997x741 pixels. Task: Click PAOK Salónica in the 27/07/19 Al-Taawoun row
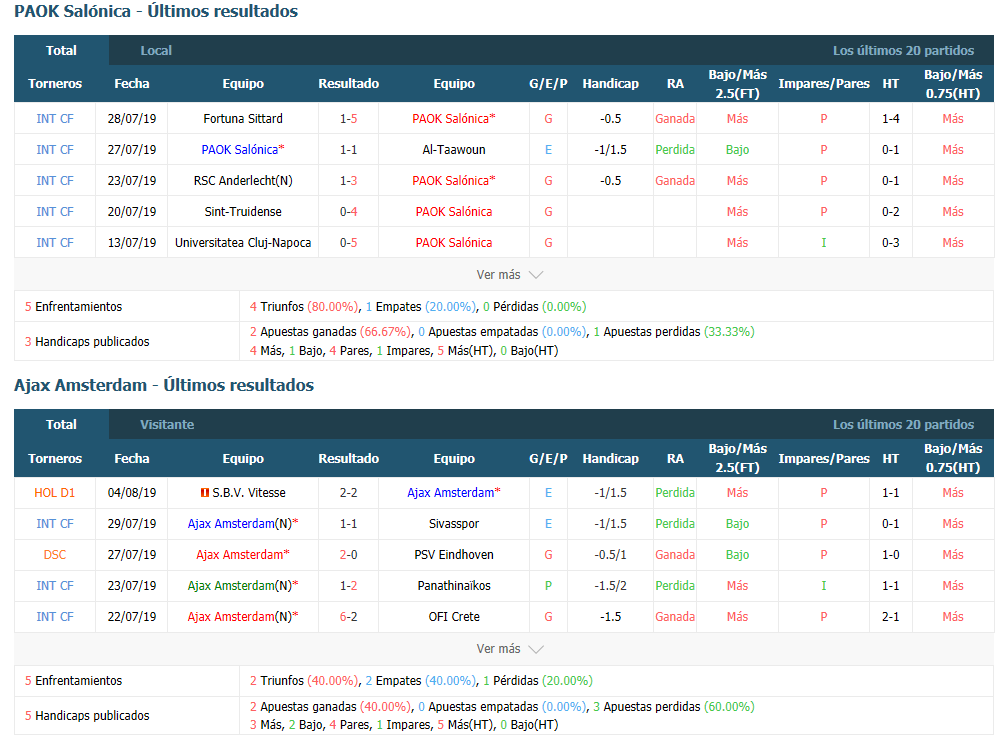(240, 150)
